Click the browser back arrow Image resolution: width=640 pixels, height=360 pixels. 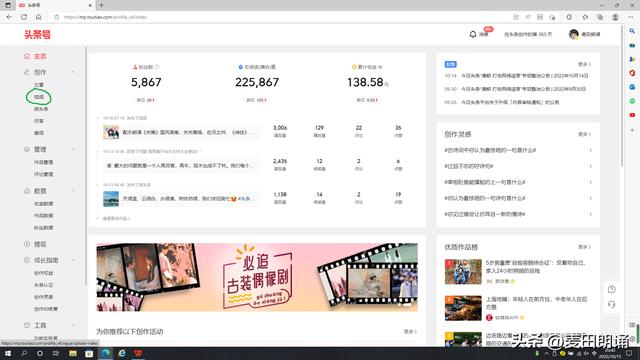tap(9, 17)
